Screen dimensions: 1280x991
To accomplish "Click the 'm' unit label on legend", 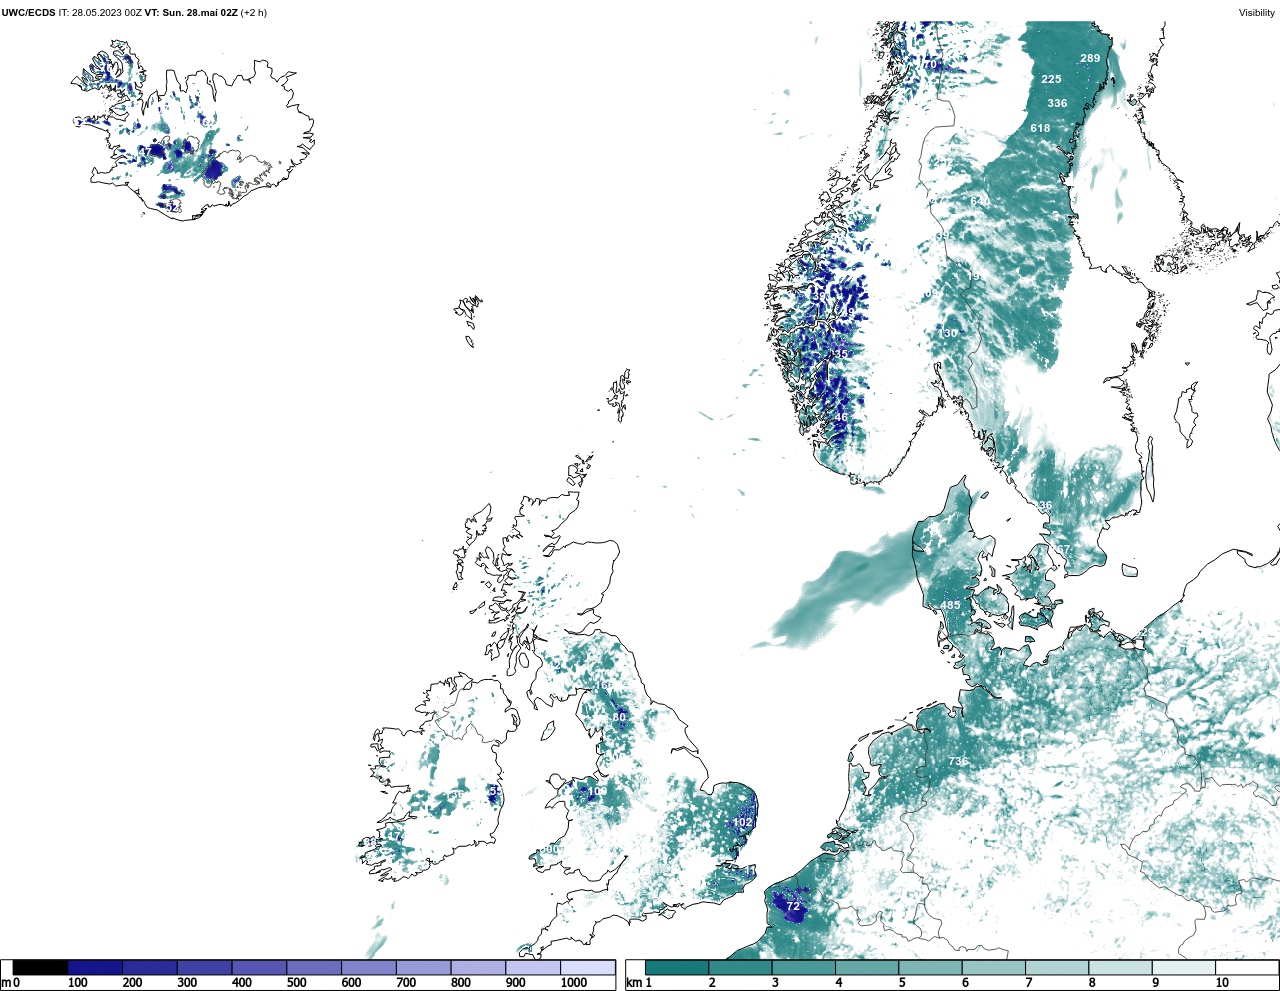I will [x=5, y=983].
